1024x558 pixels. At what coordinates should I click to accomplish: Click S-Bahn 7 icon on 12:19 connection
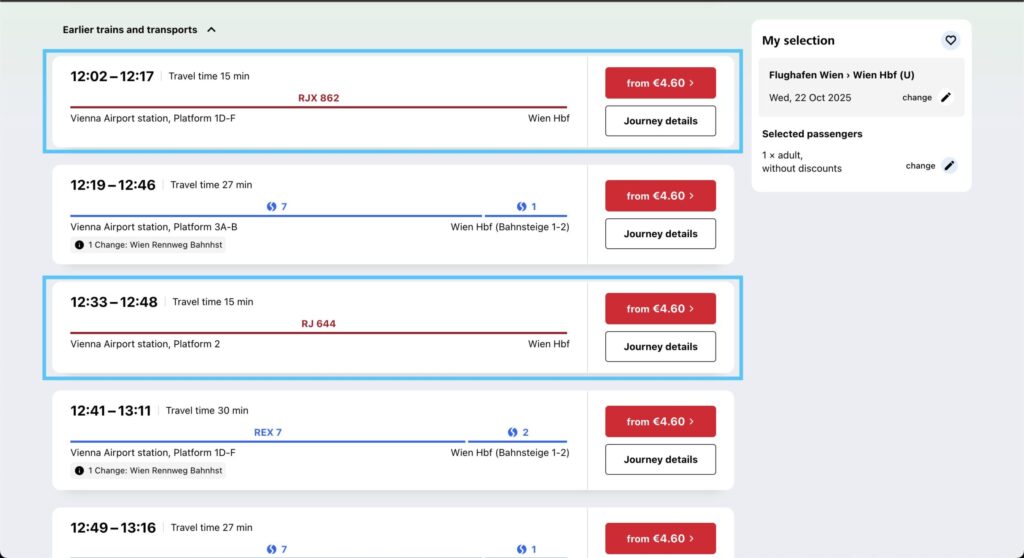click(x=271, y=207)
